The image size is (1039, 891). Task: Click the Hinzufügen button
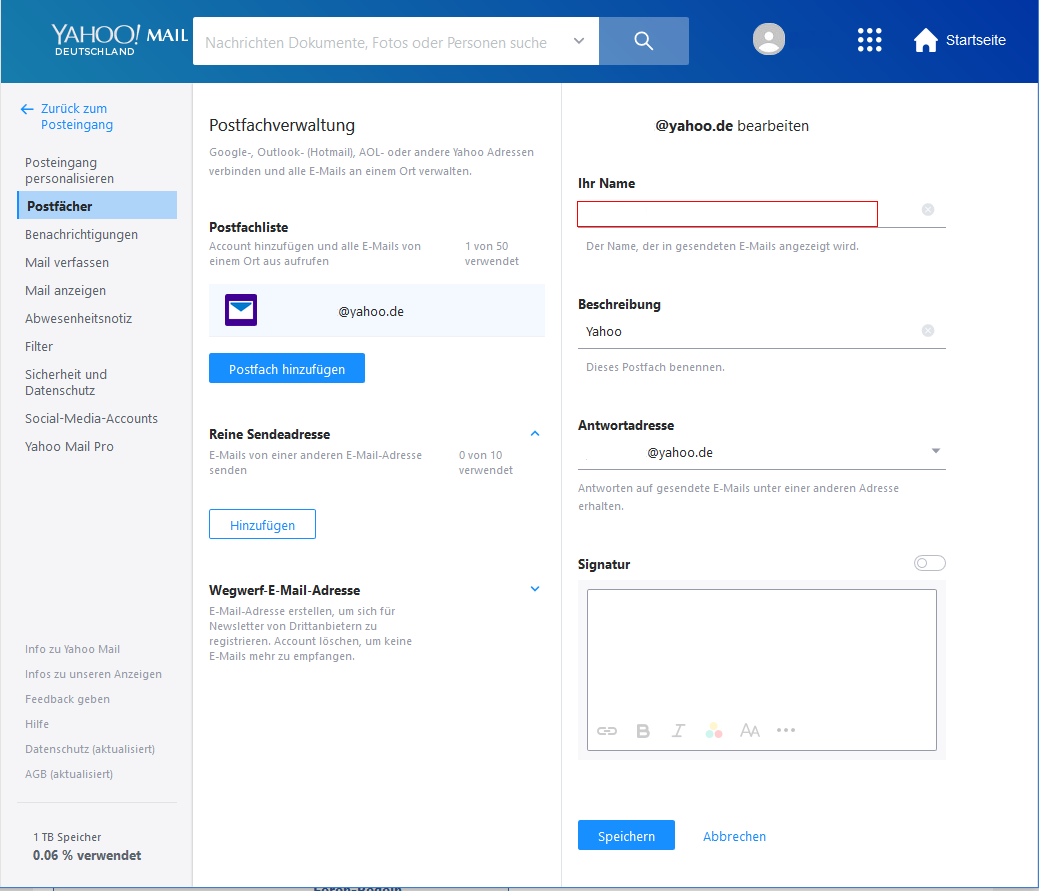tap(262, 525)
